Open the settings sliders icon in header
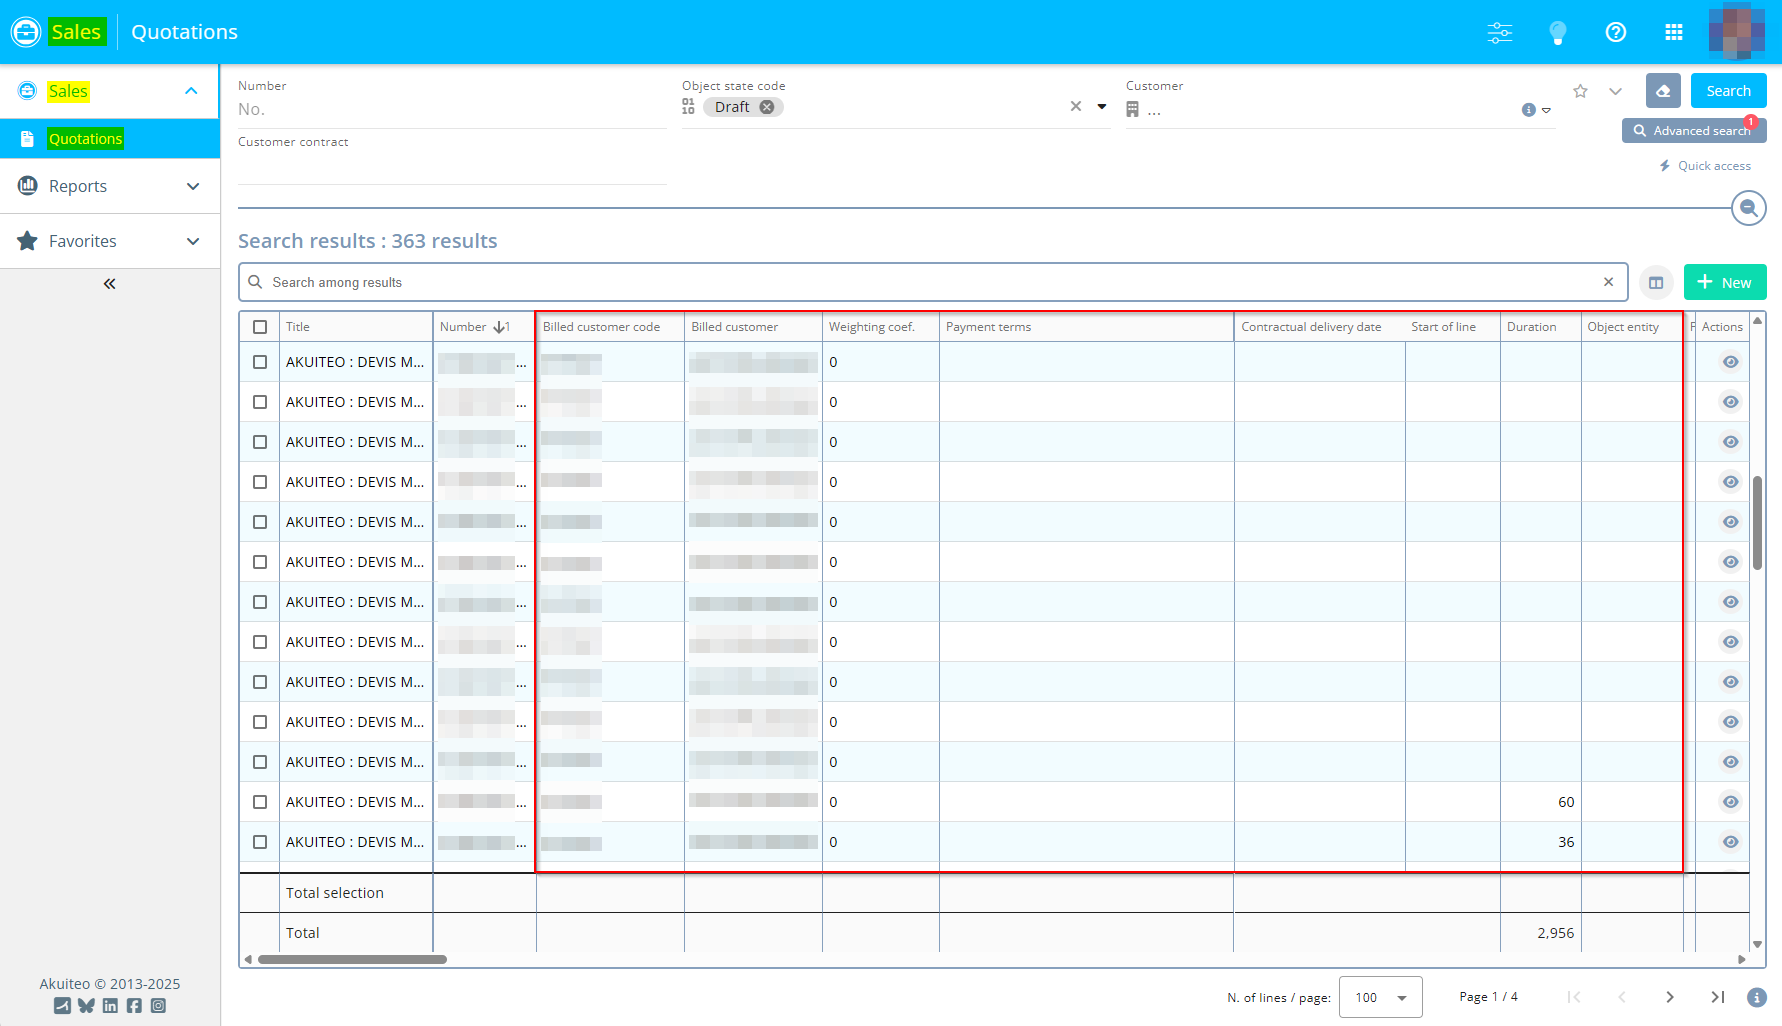The height and width of the screenshot is (1026, 1782). [x=1499, y=32]
